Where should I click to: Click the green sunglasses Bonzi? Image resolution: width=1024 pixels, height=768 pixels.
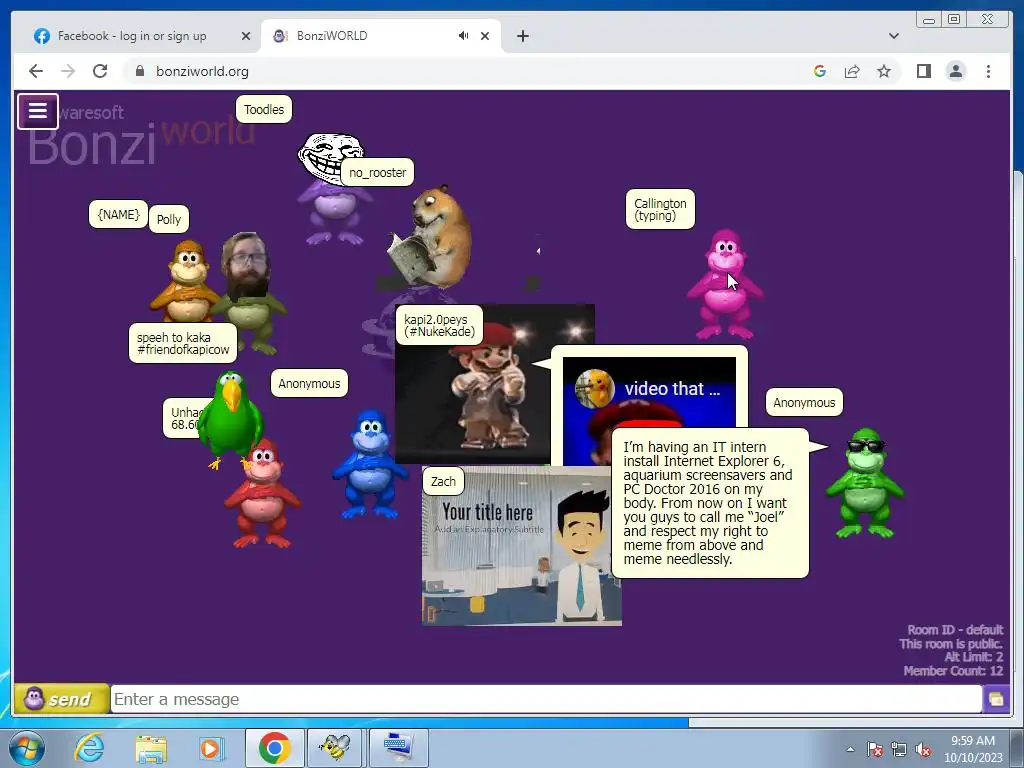(x=865, y=483)
